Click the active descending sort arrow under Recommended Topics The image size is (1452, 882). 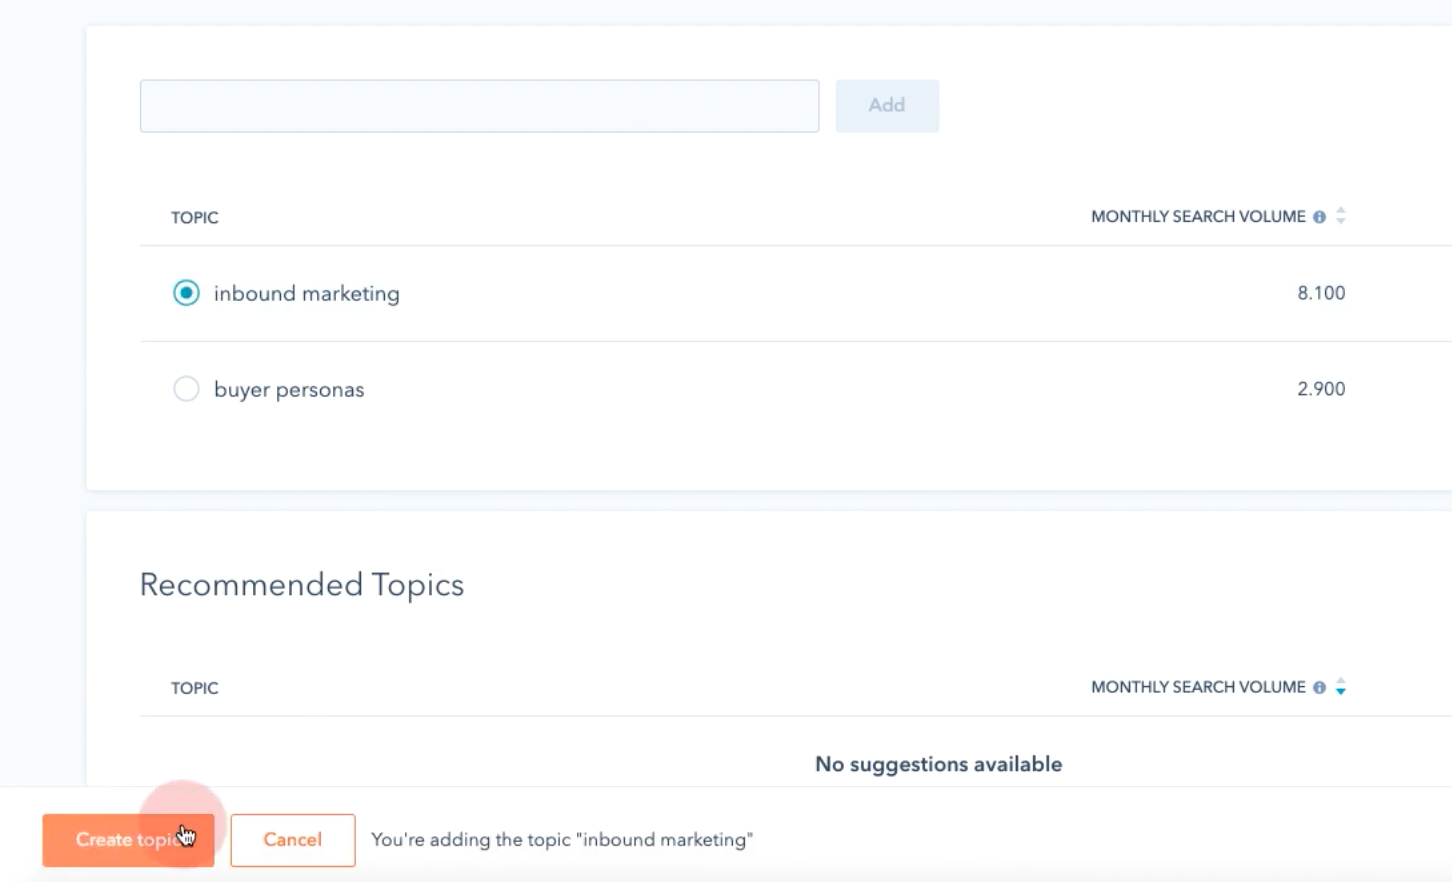click(1340, 691)
